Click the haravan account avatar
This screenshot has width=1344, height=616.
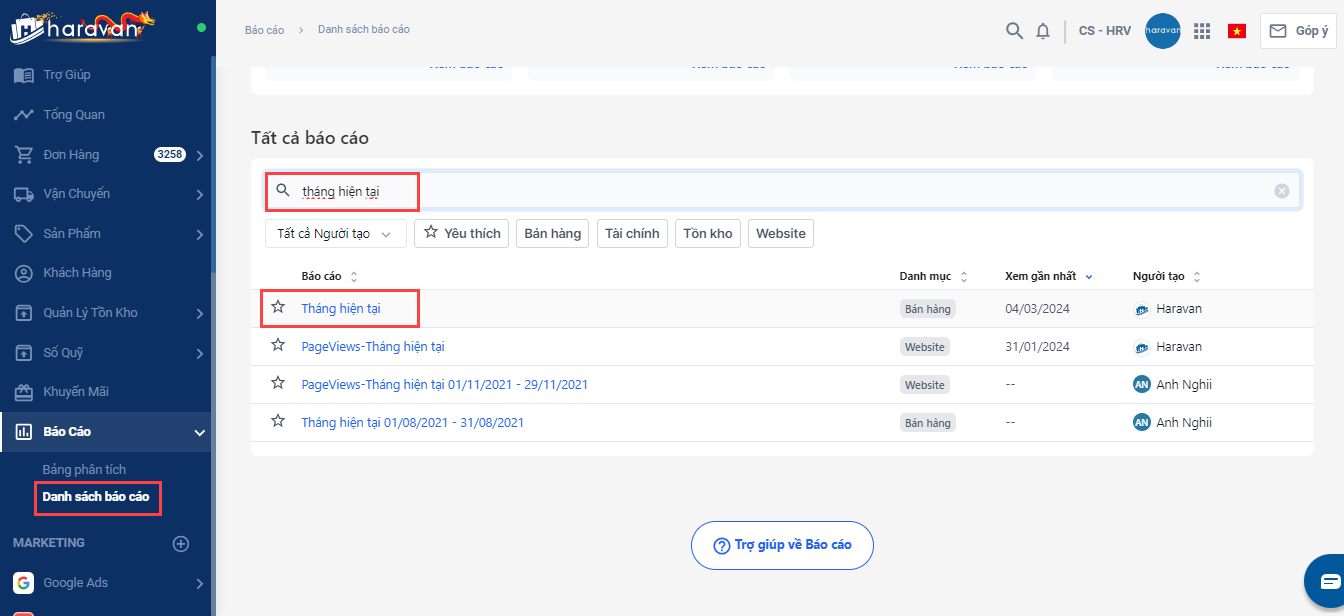(x=1162, y=31)
